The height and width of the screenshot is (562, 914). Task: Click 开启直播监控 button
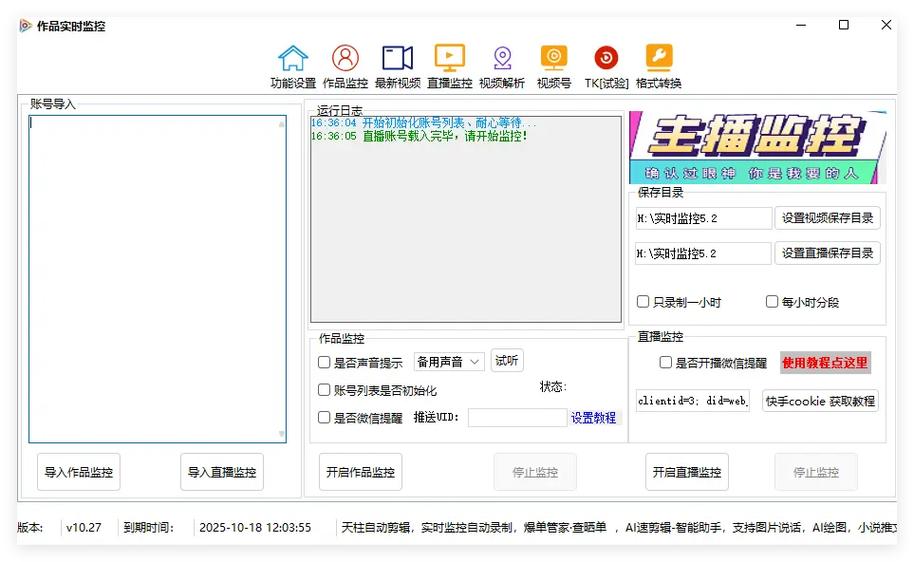[x=687, y=472]
